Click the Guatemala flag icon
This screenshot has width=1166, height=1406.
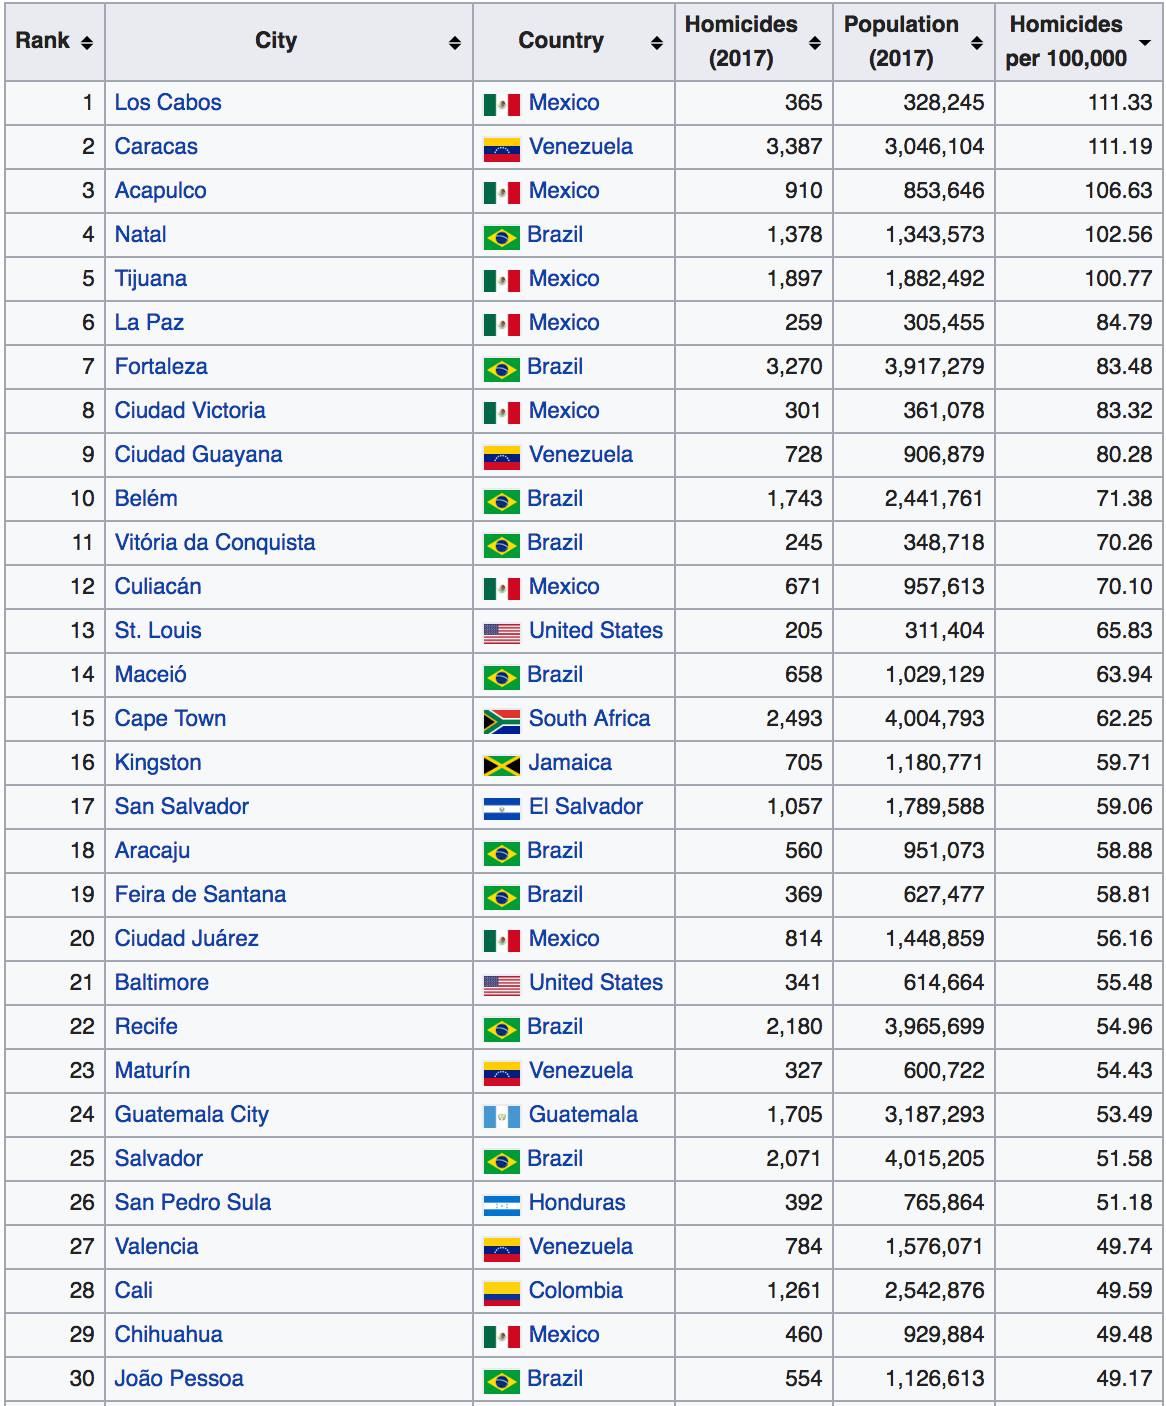[501, 1116]
